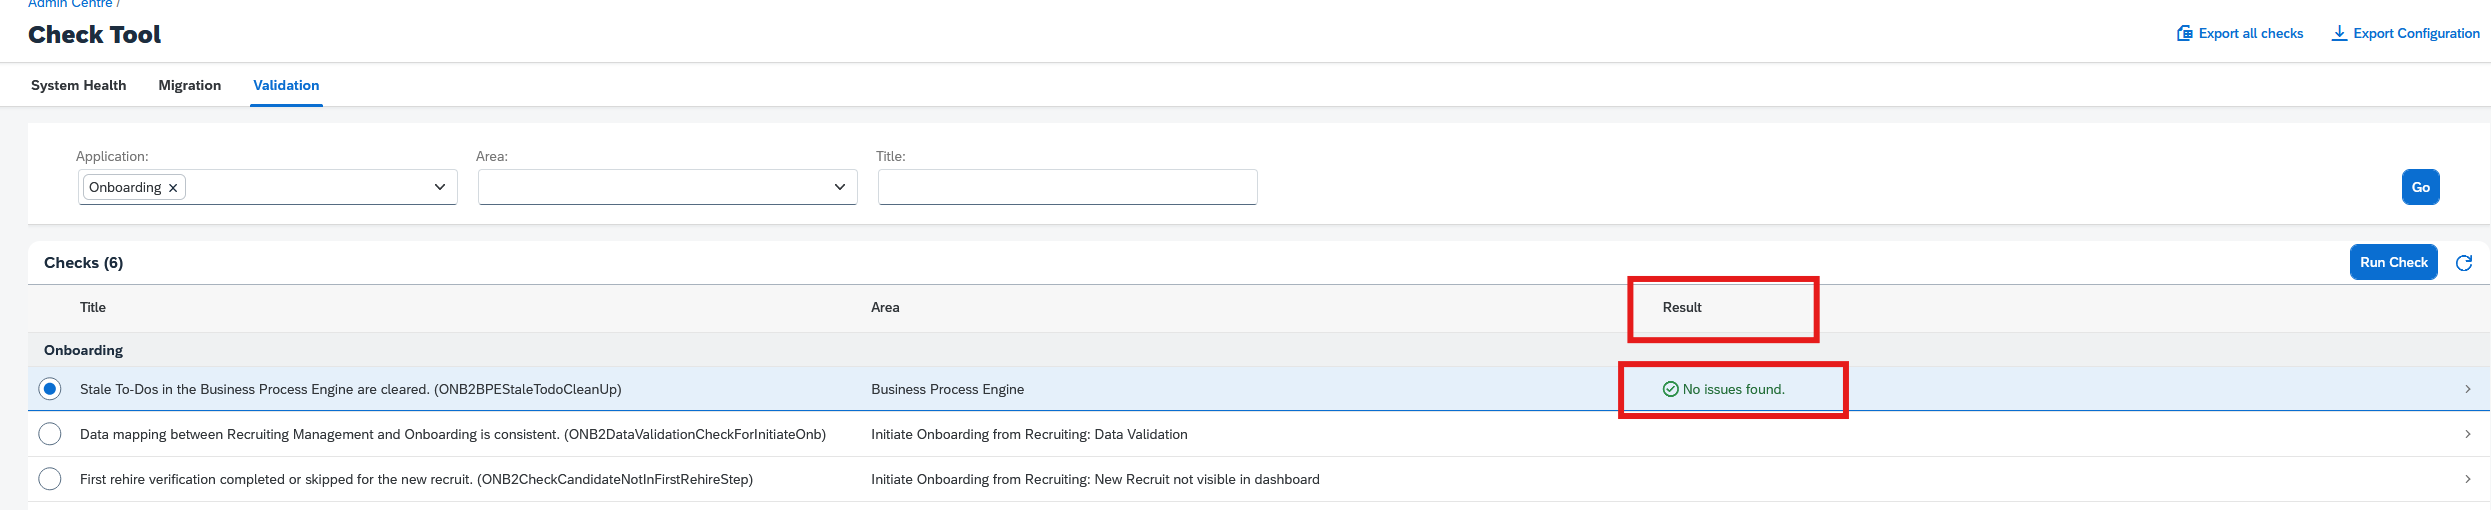
Task: Select the First rehire verification radio button
Action: (50, 479)
